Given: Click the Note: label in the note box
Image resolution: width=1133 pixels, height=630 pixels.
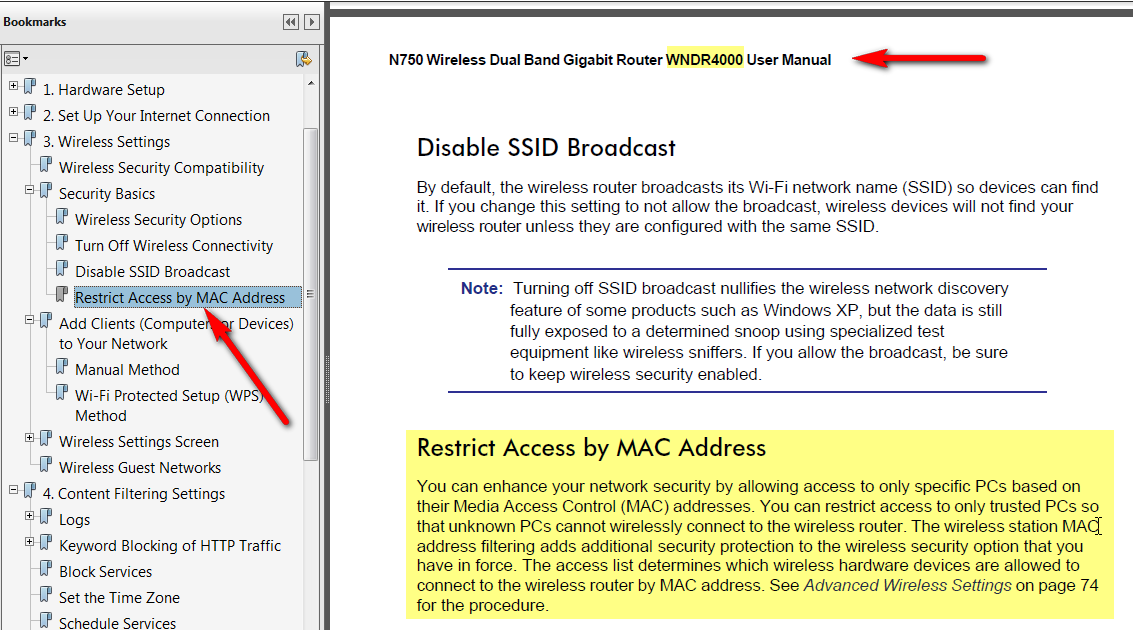Looking at the screenshot, I should pyautogui.click(x=481, y=288).
